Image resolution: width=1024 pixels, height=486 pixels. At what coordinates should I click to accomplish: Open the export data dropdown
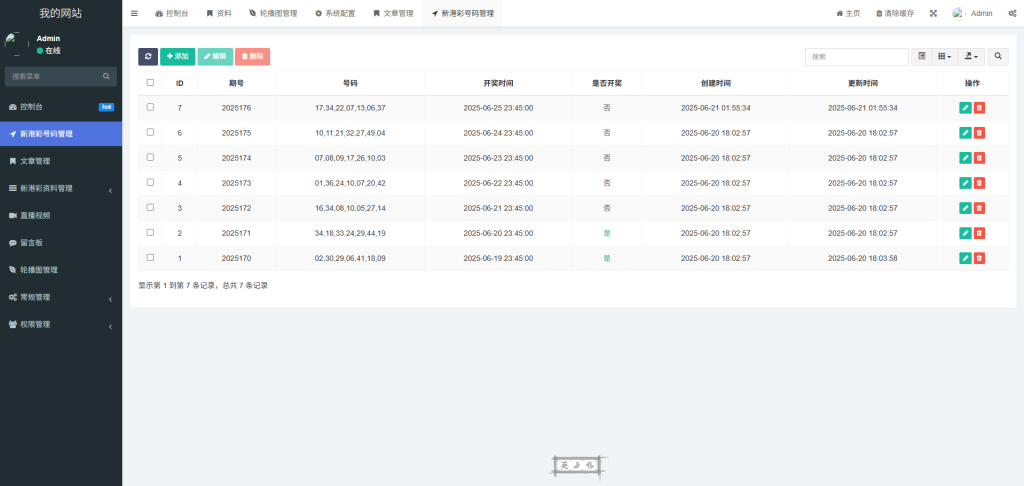coord(971,57)
